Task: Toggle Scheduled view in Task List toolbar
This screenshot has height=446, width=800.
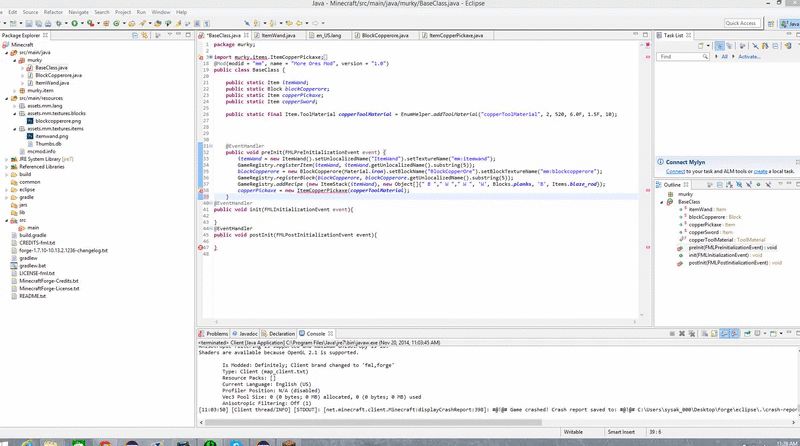Action: [729, 46]
